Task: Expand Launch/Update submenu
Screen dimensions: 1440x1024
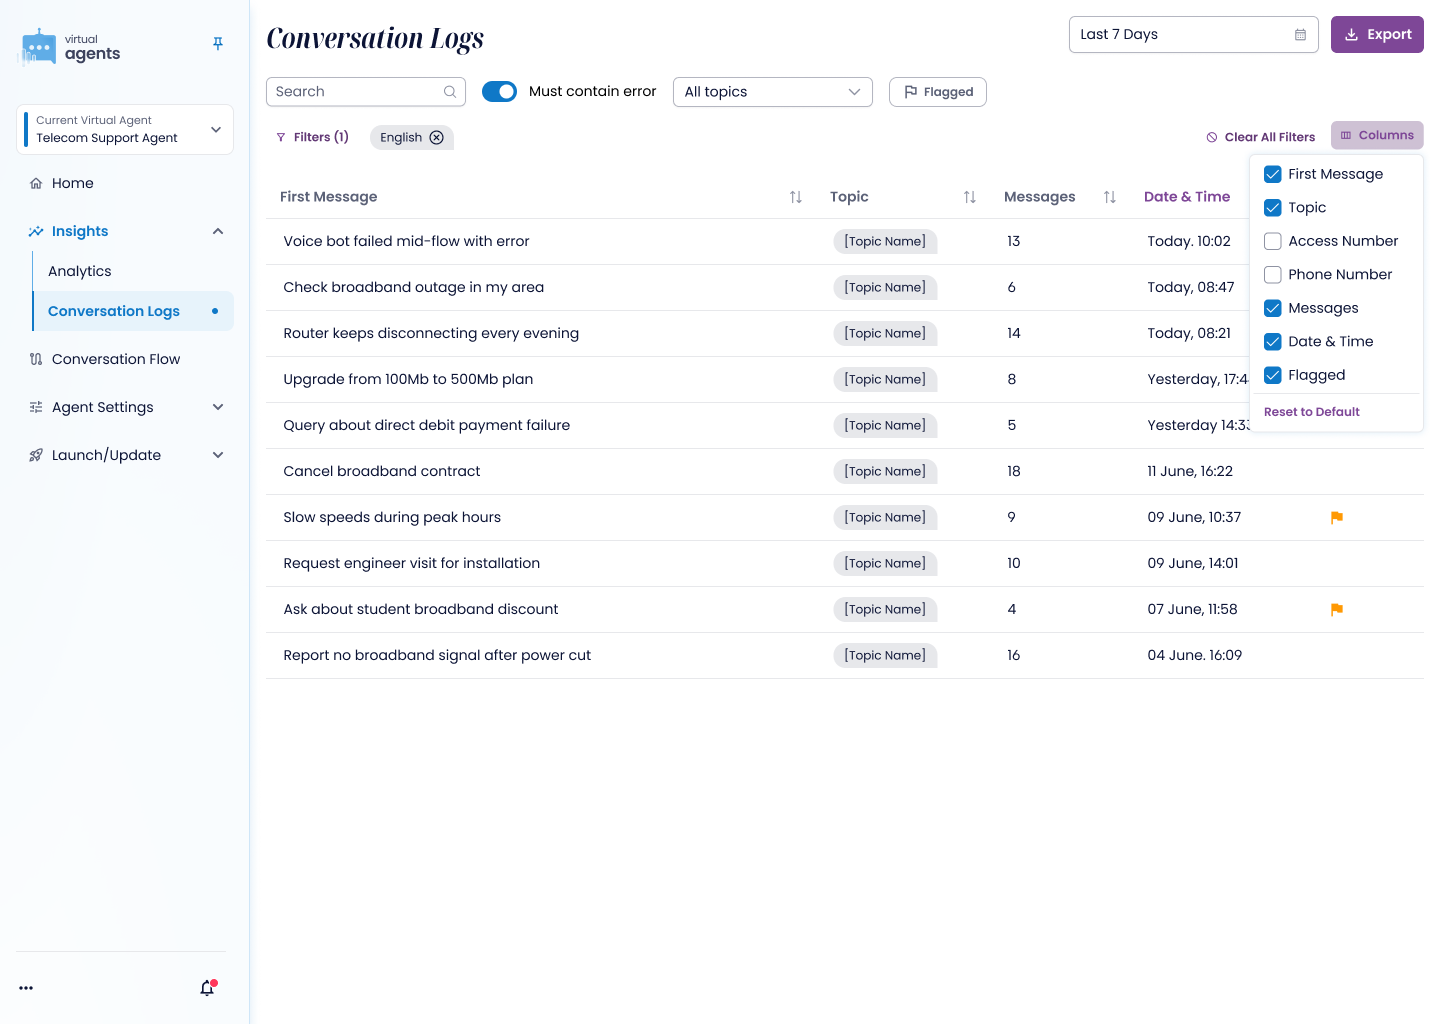Action: point(218,456)
